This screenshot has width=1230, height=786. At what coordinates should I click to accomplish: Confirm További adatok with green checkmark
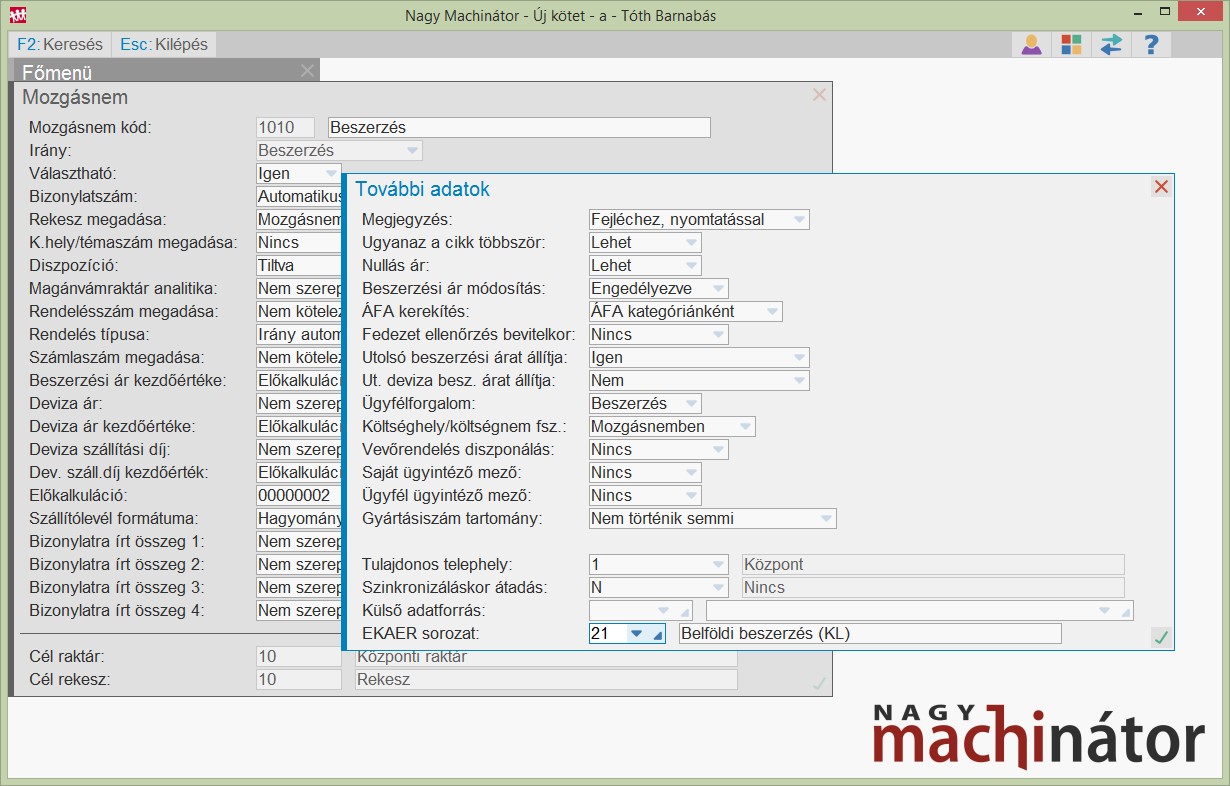click(x=1160, y=637)
